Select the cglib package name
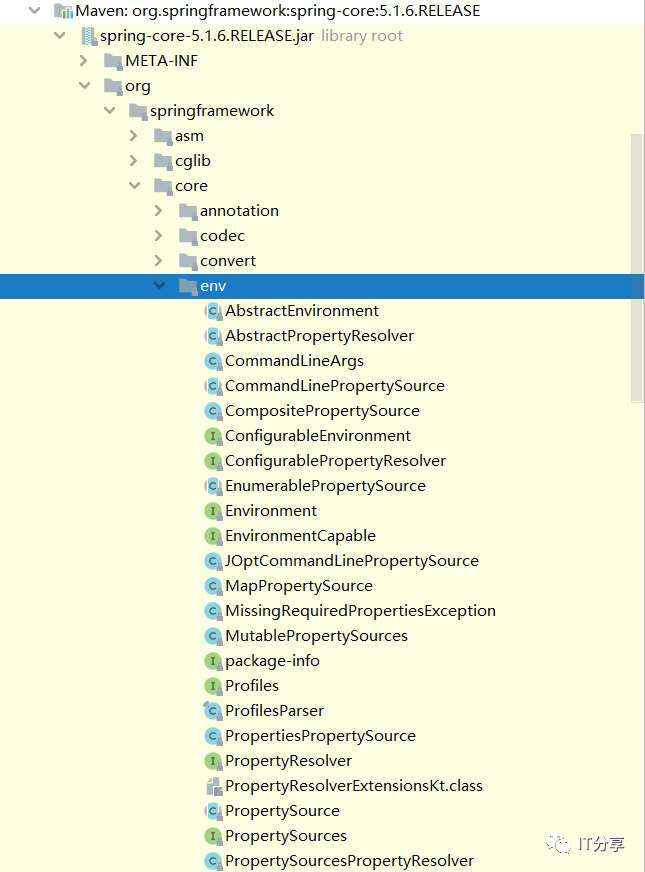645x872 pixels. point(193,161)
